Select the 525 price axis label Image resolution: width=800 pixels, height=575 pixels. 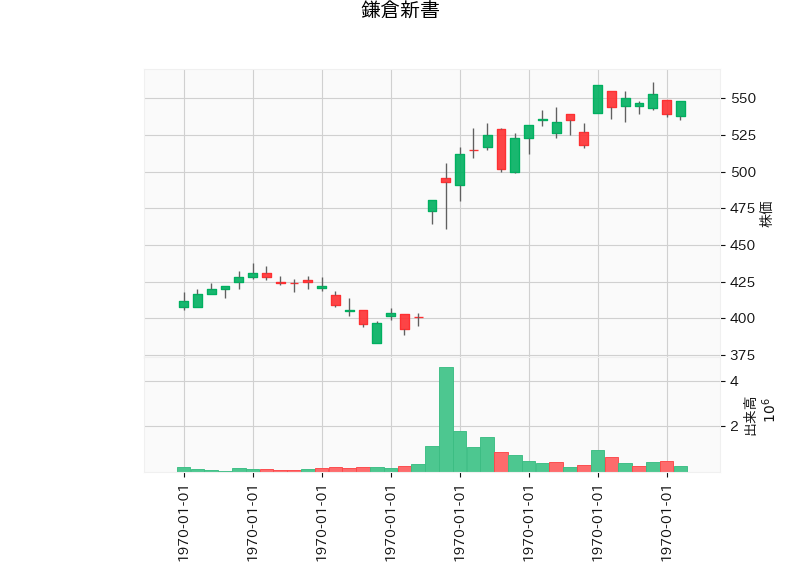click(743, 136)
